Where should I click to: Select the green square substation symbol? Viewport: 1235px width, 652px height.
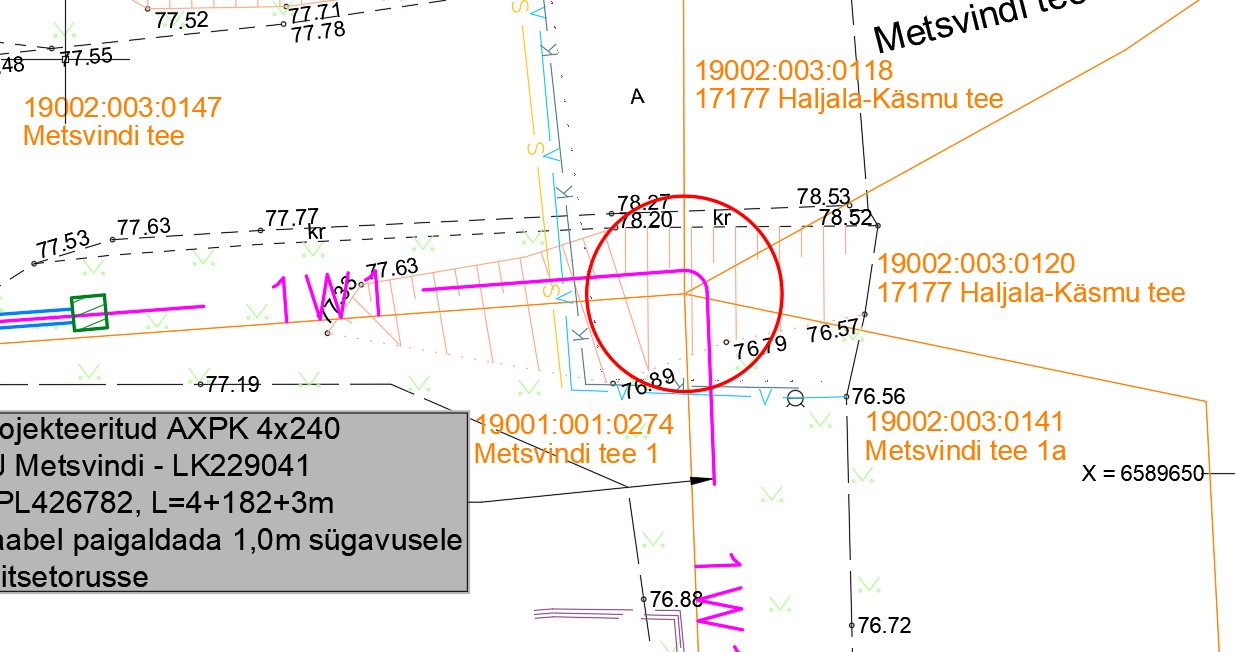click(89, 311)
